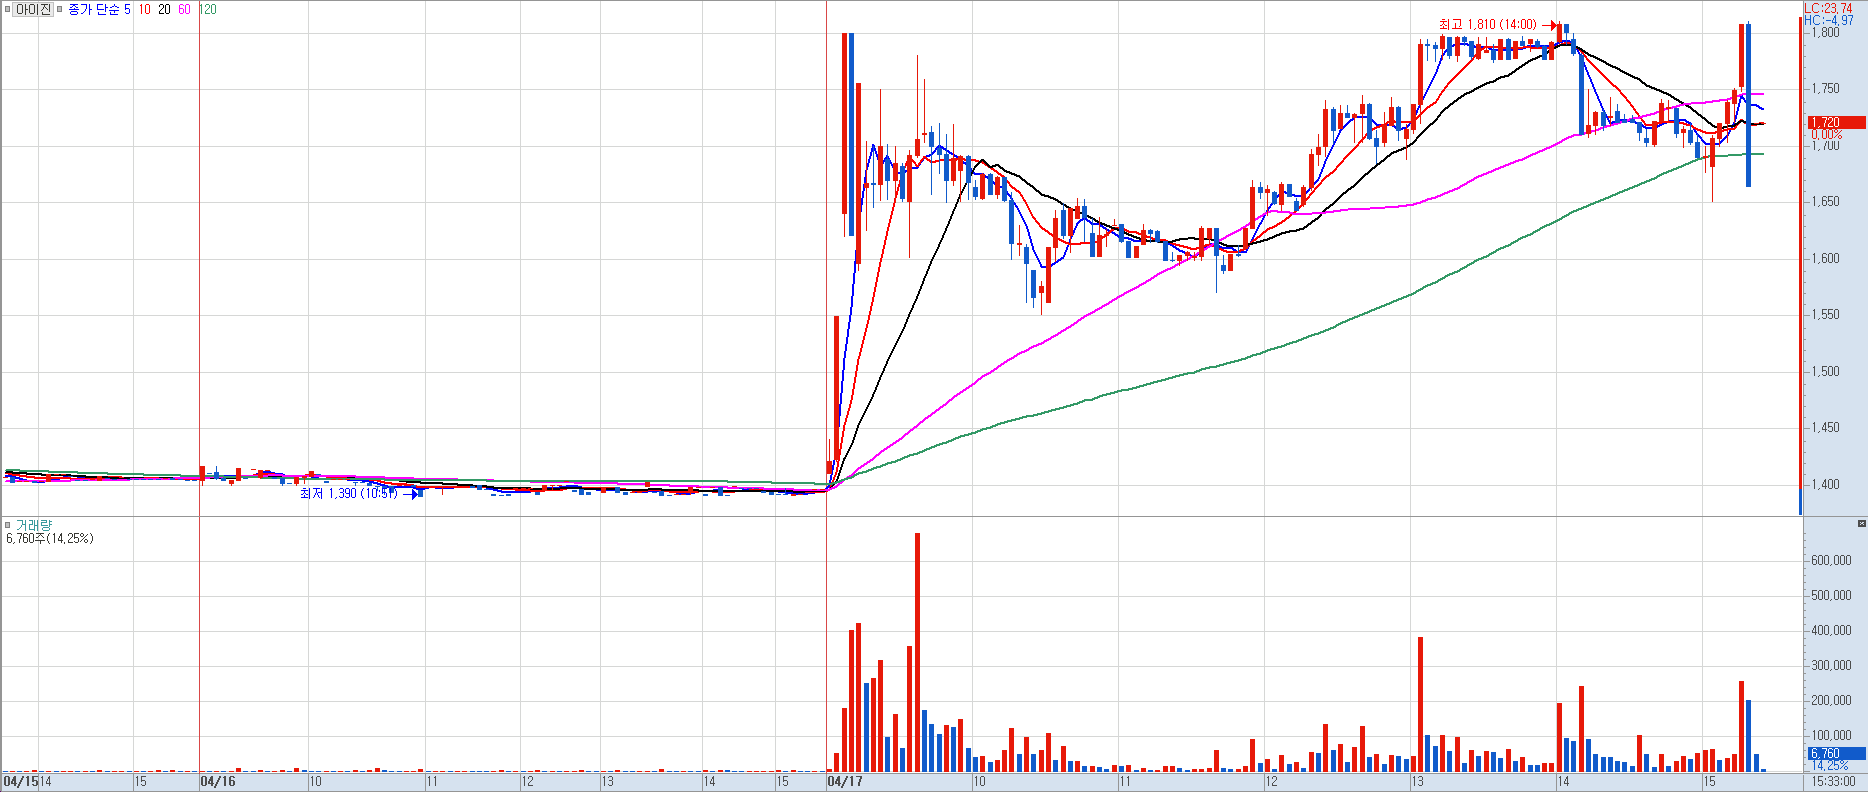1868x792 pixels.
Task: Click the green 120-period average legend
Action: coord(207,9)
